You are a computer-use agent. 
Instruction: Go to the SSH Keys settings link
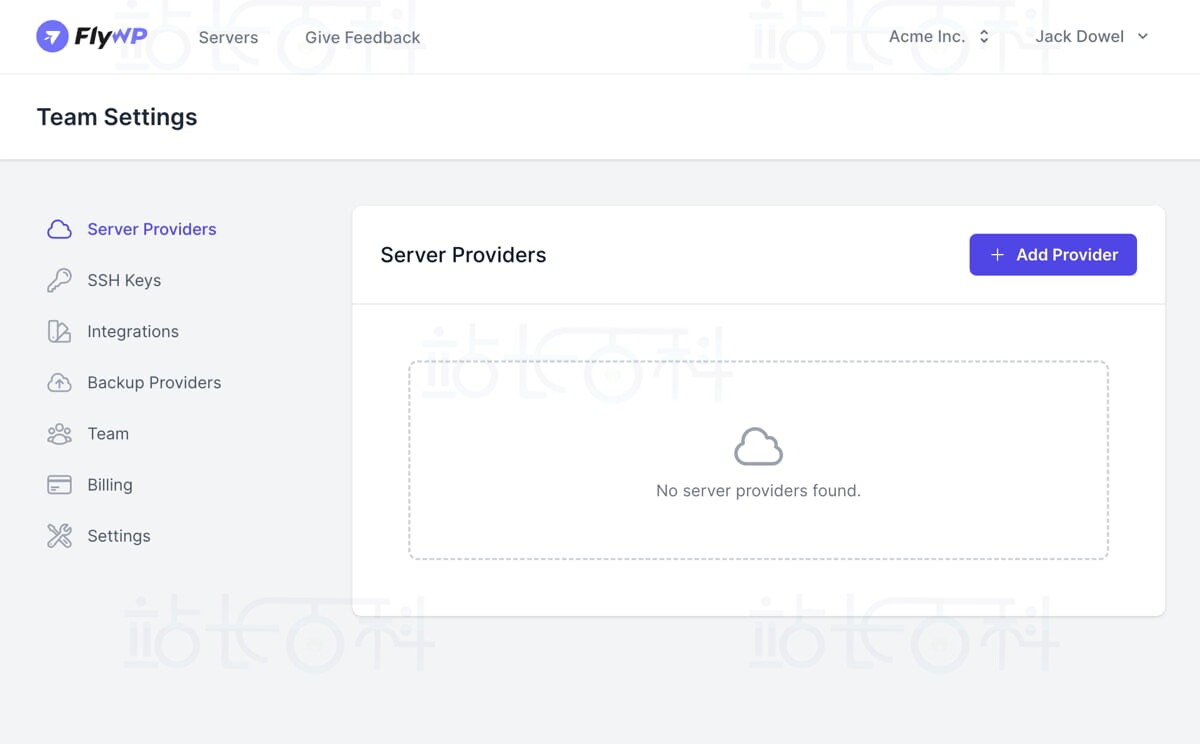(x=124, y=280)
